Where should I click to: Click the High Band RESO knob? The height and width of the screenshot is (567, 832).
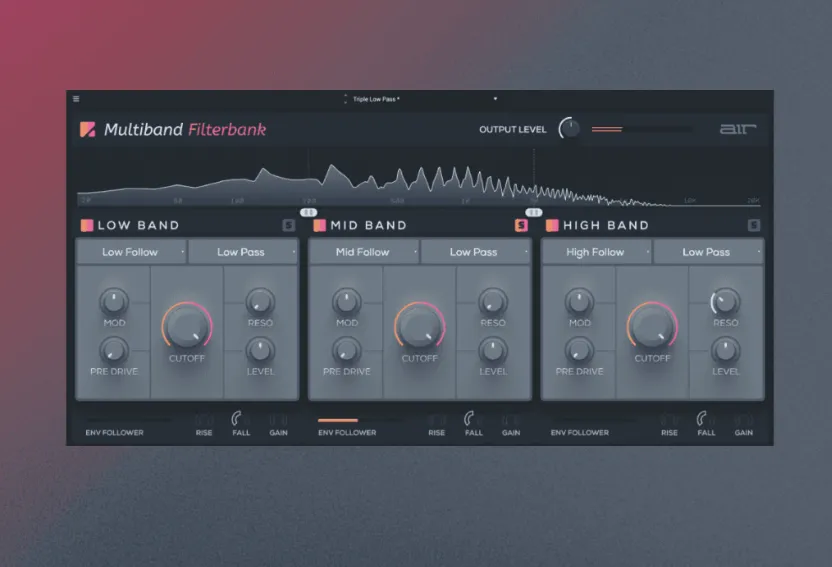click(x=725, y=301)
